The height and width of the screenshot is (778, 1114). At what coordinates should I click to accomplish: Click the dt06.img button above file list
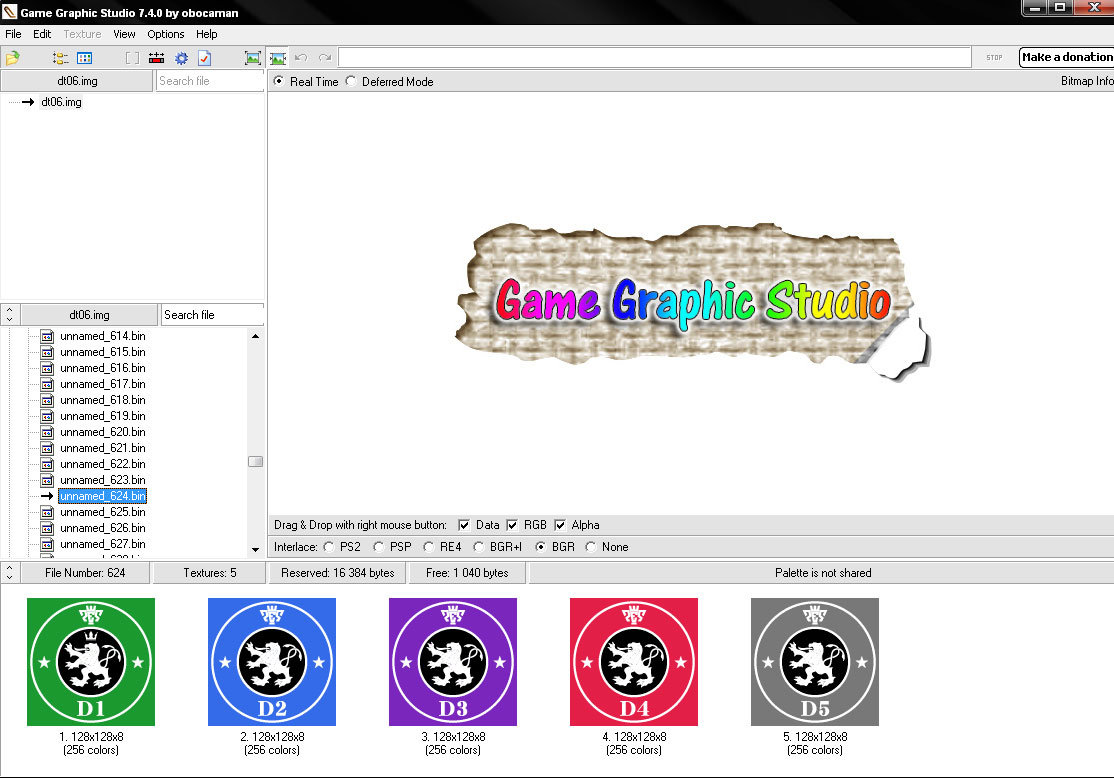(89, 315)
